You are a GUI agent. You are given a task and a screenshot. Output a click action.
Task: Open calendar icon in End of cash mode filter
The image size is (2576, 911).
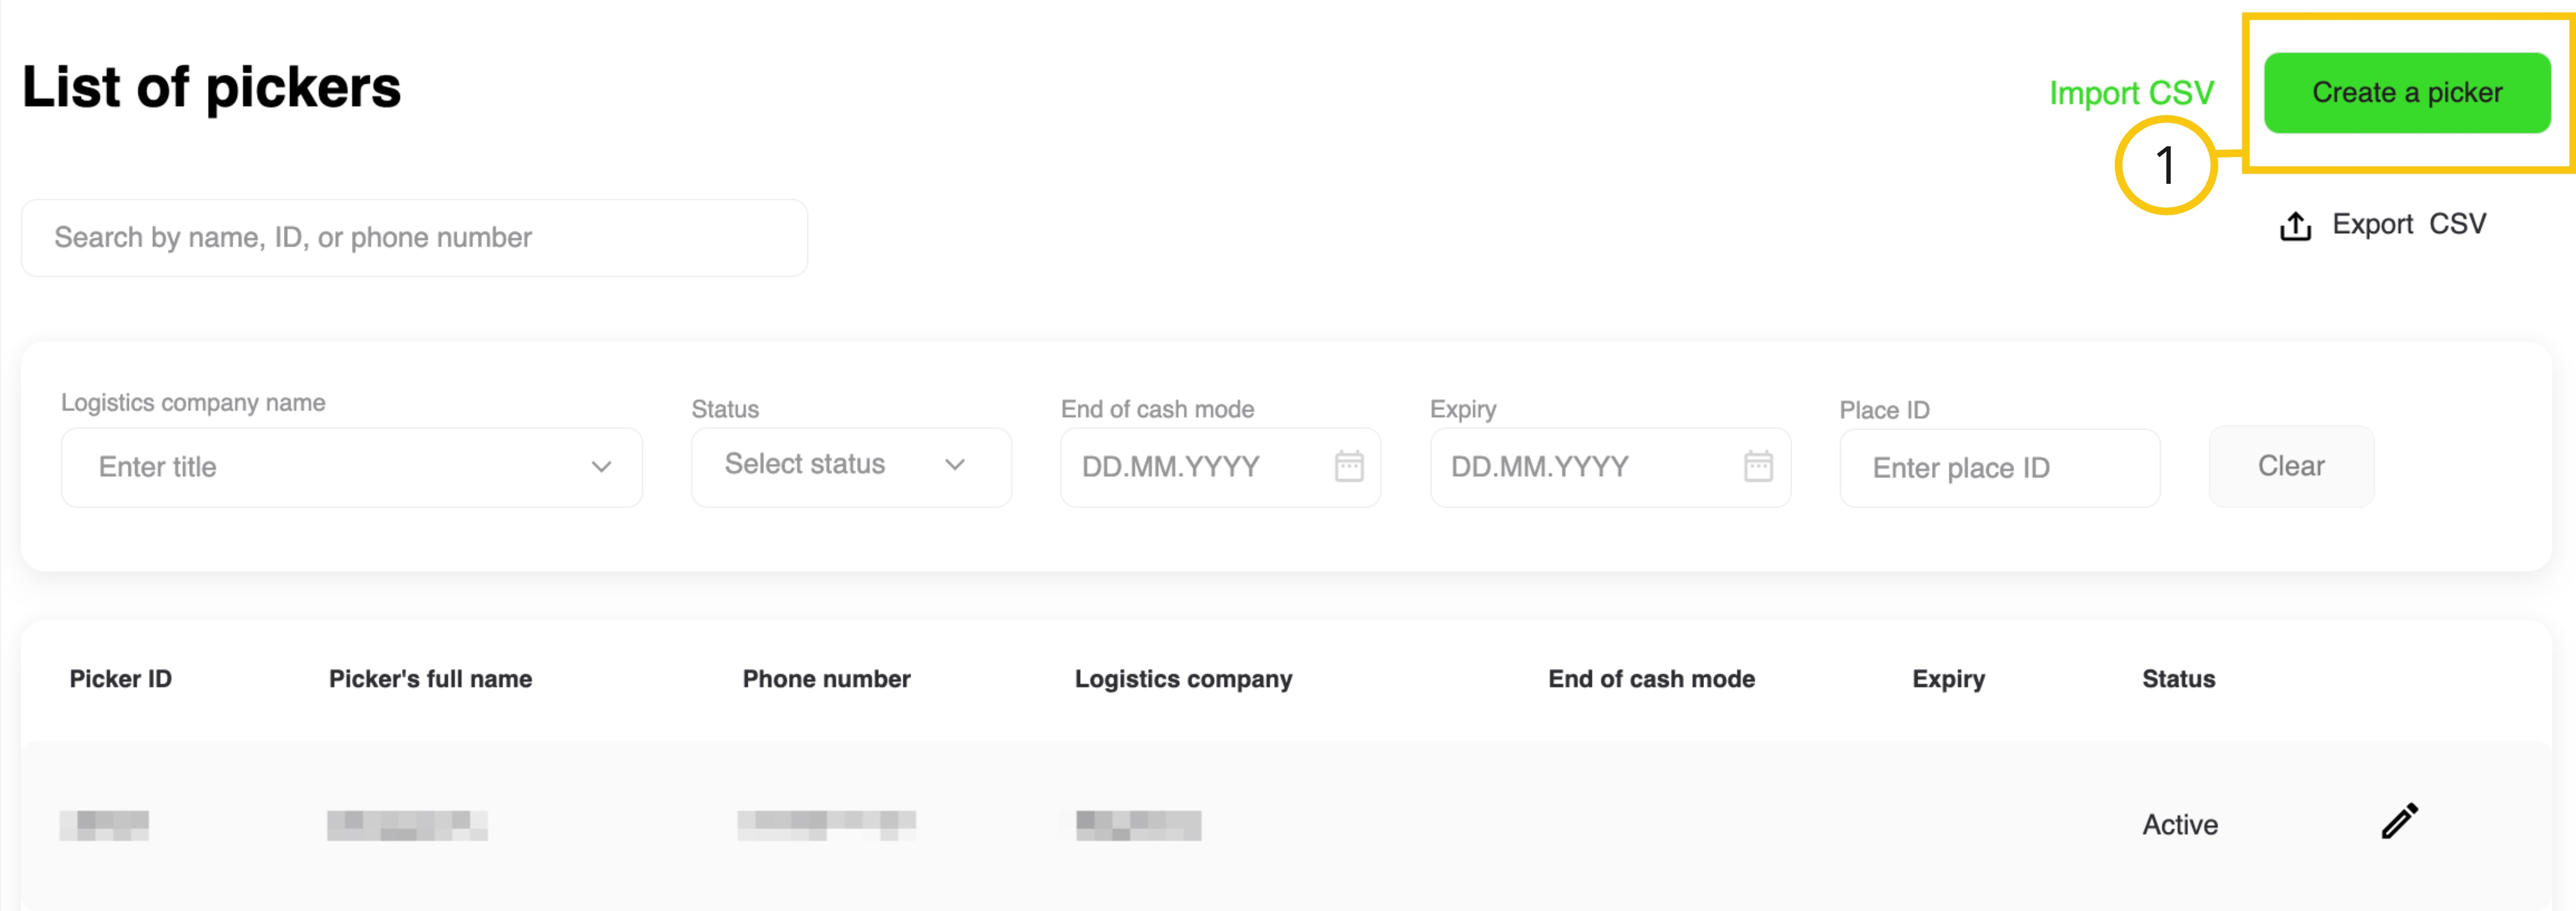1349,466
